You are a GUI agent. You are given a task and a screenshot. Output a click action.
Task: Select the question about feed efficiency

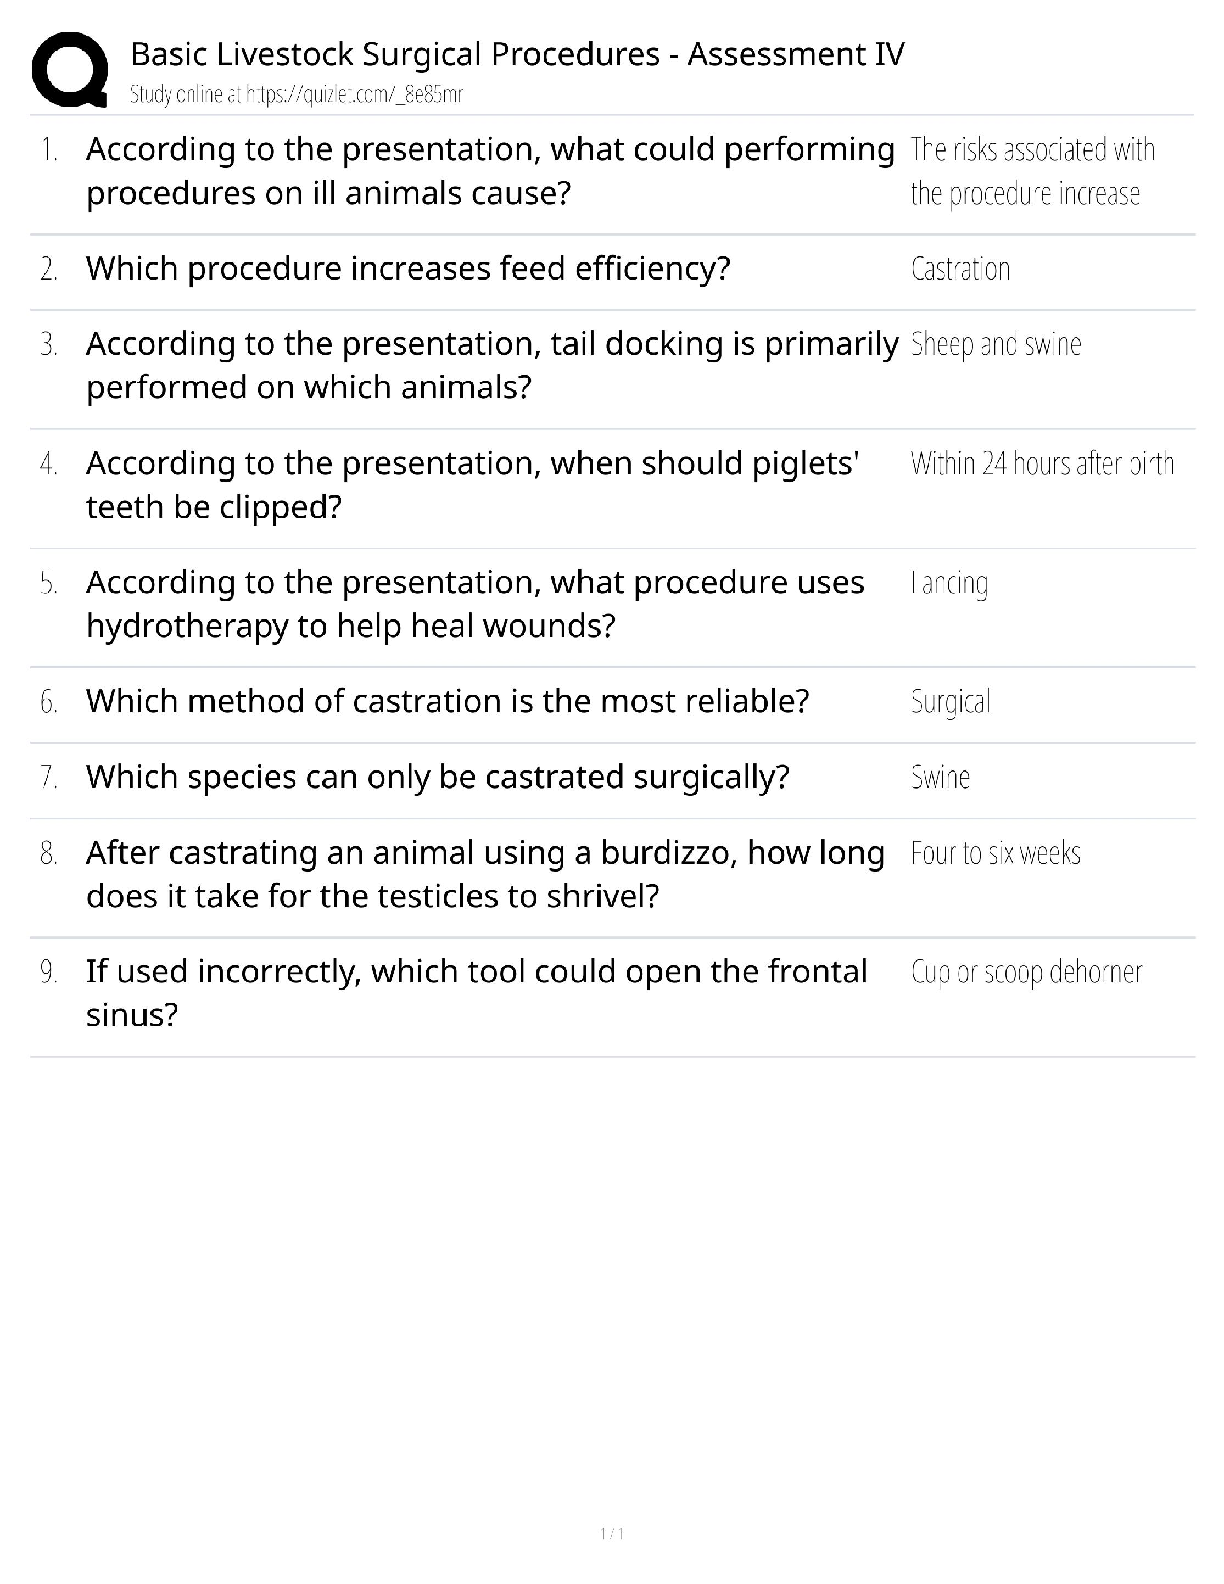pyautogui.click(x=408, y=269)
